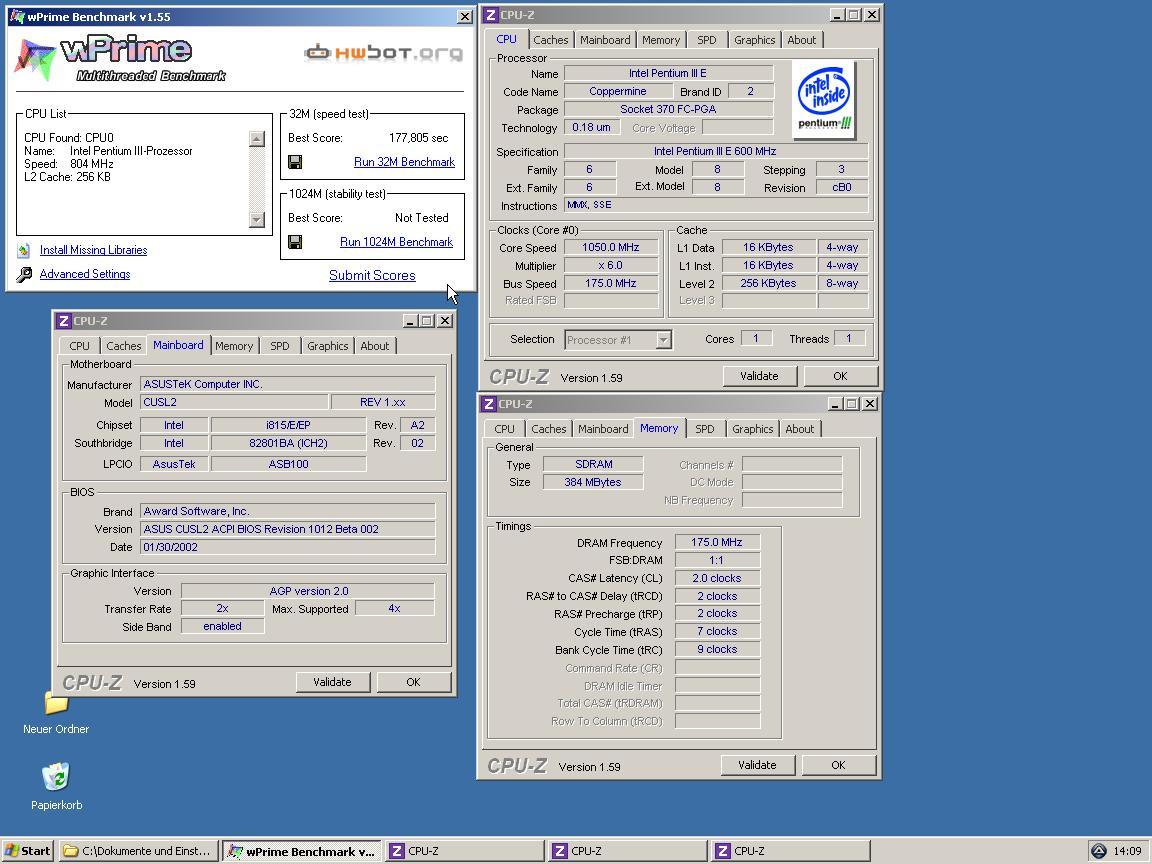Image resolution: width=1152 pixels, height=864 pixels.
Task: Click the Install Missing Libraries icon
Action: point(24,251)
